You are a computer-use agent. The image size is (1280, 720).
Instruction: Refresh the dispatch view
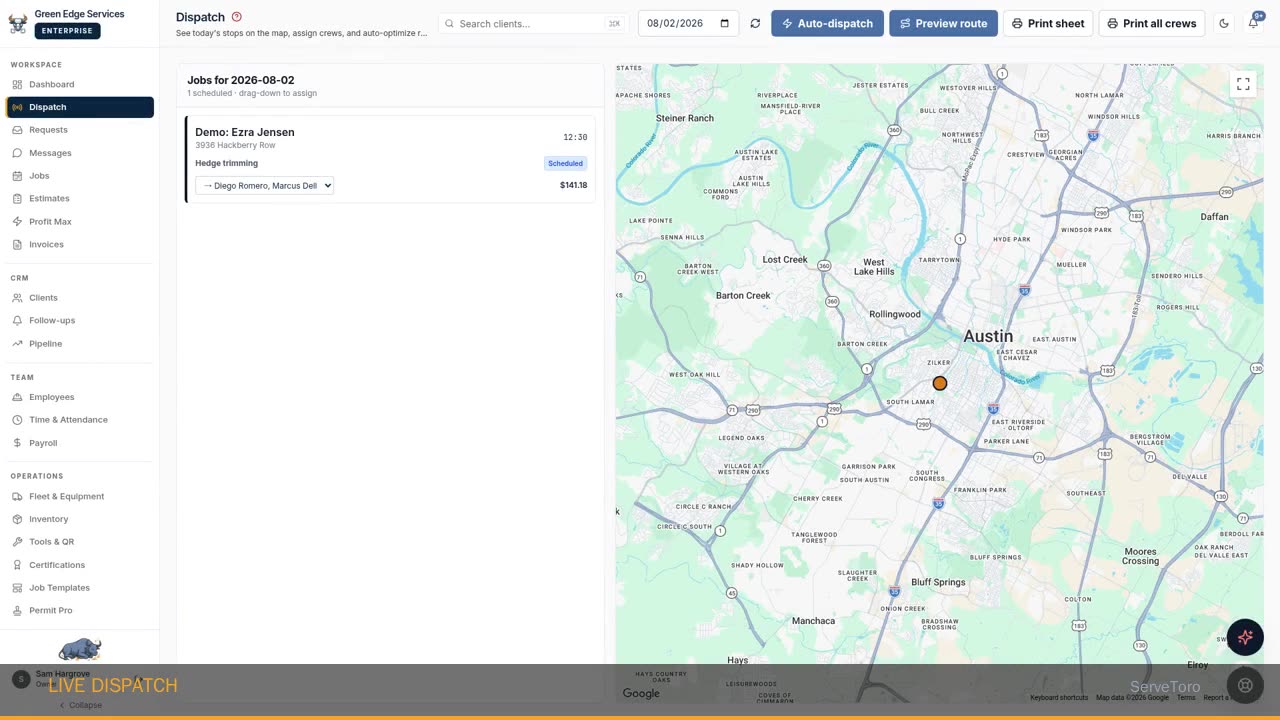(x=755, y=23)
